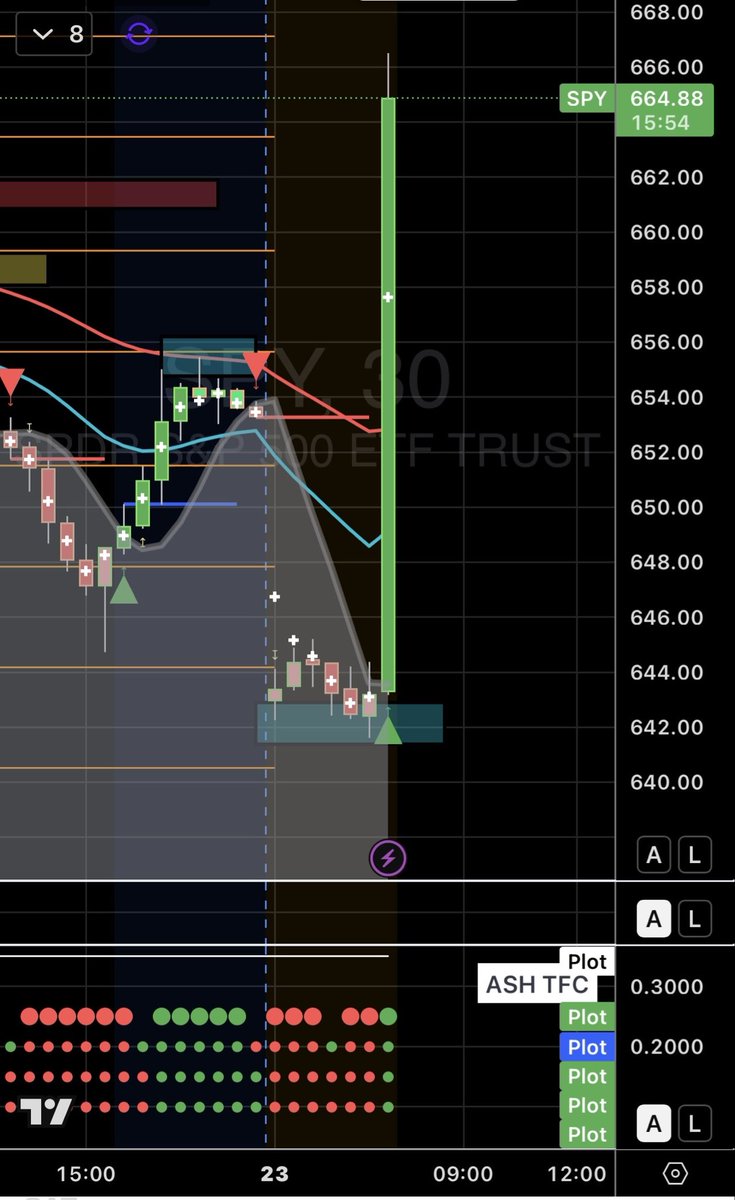
Task: Tap the purple lightning bolt icon
Action: click(388, 857)
